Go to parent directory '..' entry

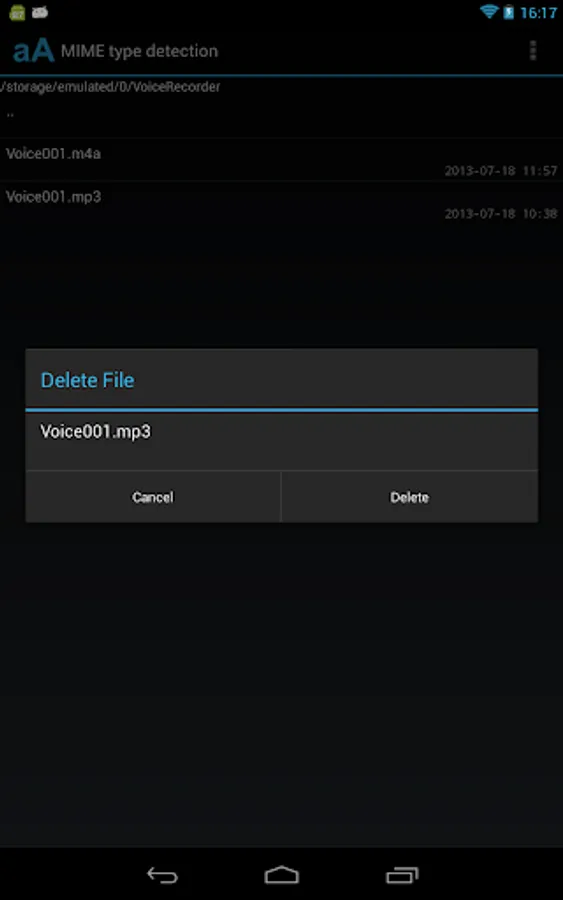click(x=281, y=117)
